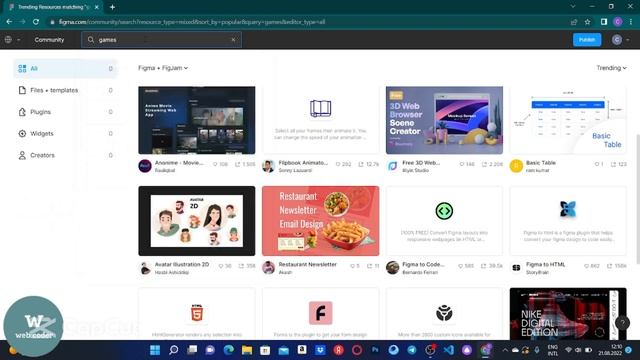The height and width of the screenshot is (360, 640).
Task: Click the 'Figma to Code...' title link
Action: click(x=423, y=264)
